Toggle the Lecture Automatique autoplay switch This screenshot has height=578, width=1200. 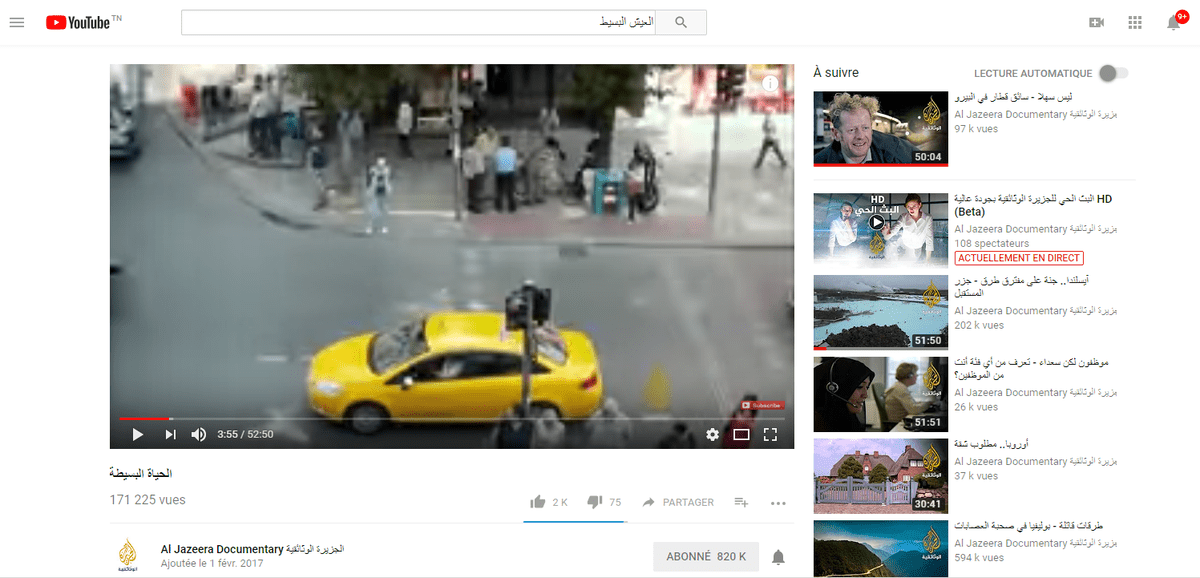point(1112,73)
